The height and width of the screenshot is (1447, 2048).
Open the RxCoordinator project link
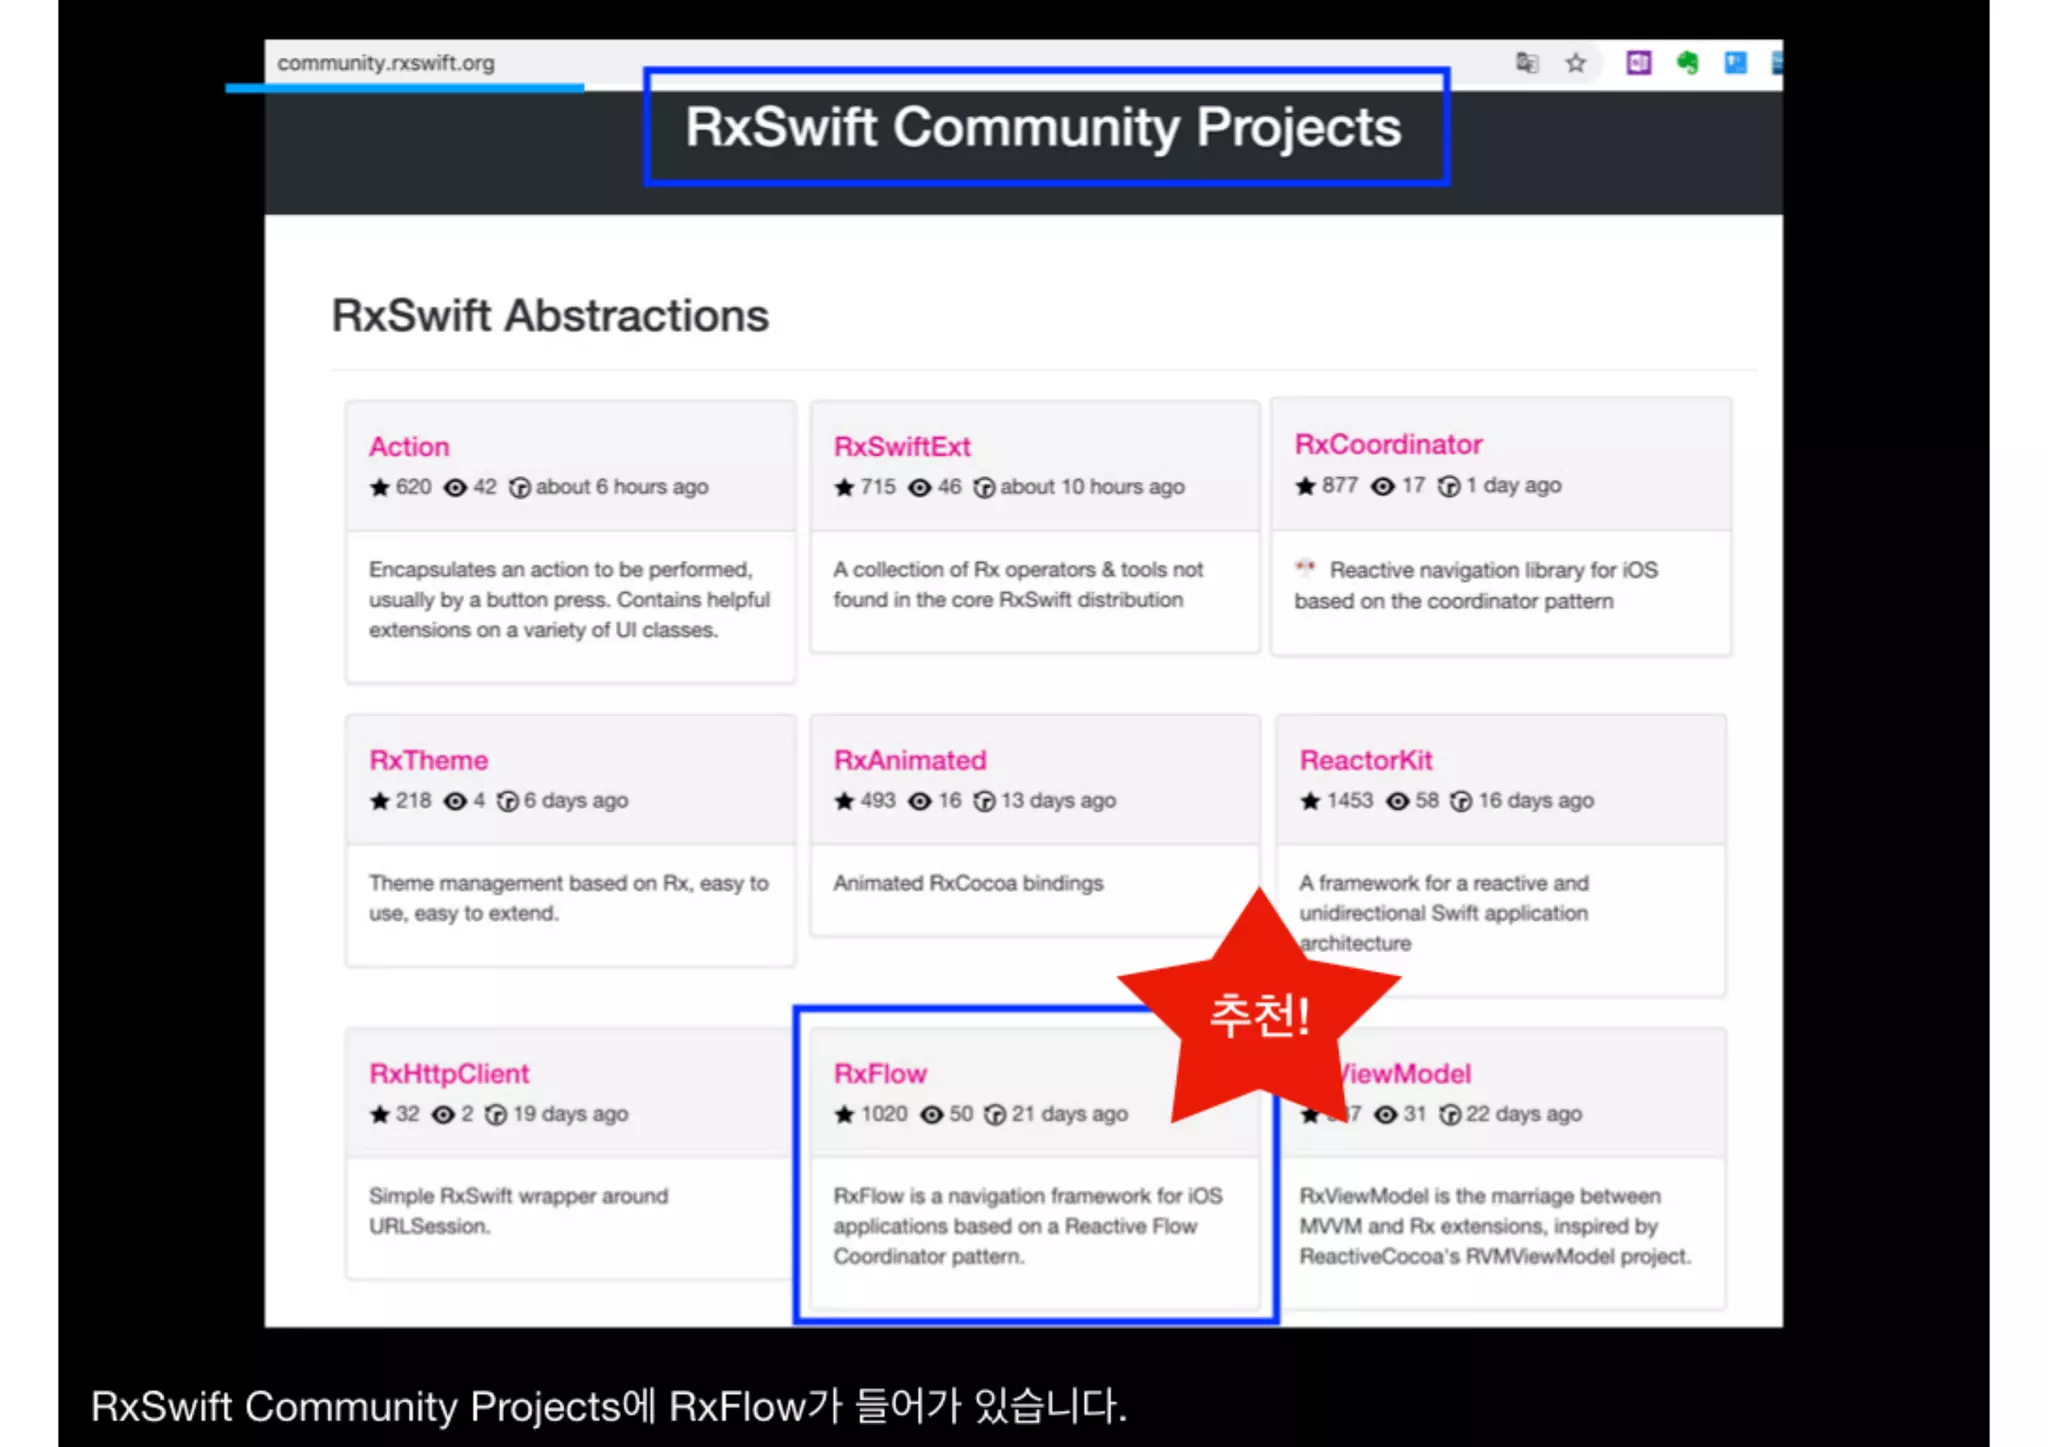coord(1387,444)
